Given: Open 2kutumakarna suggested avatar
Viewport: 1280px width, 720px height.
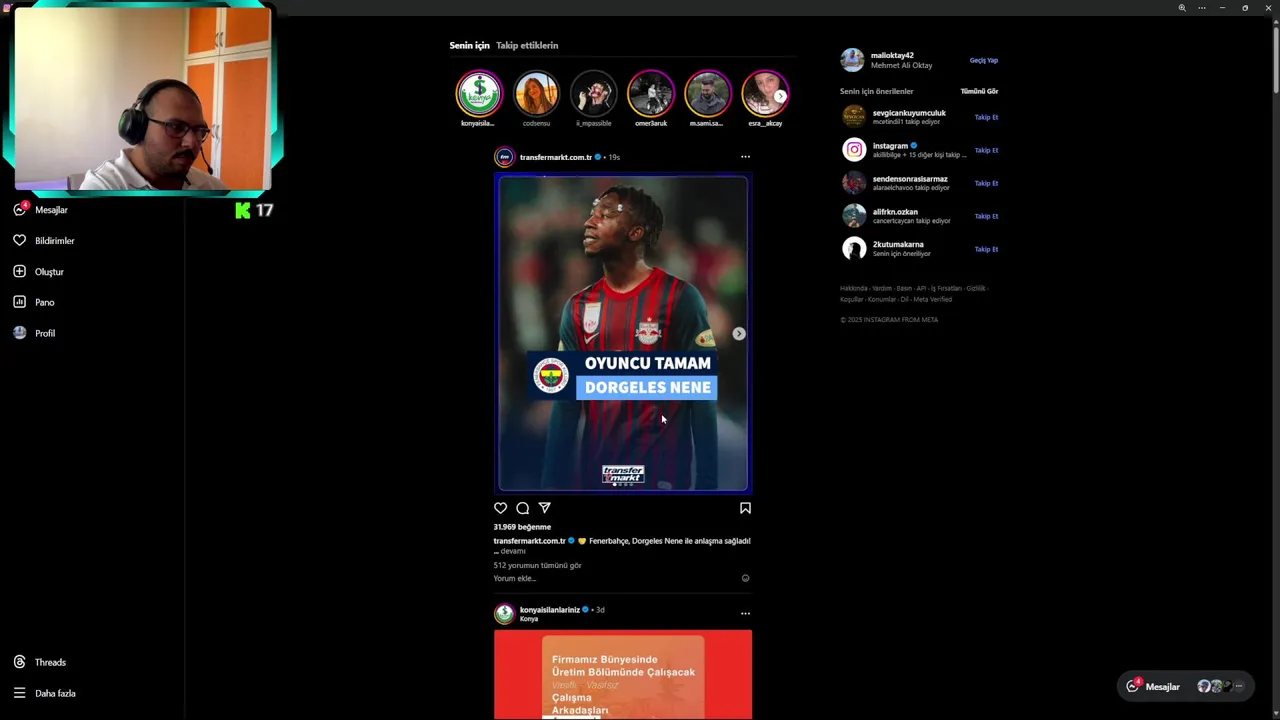Looking at the screenshot, I should [854, 249].
